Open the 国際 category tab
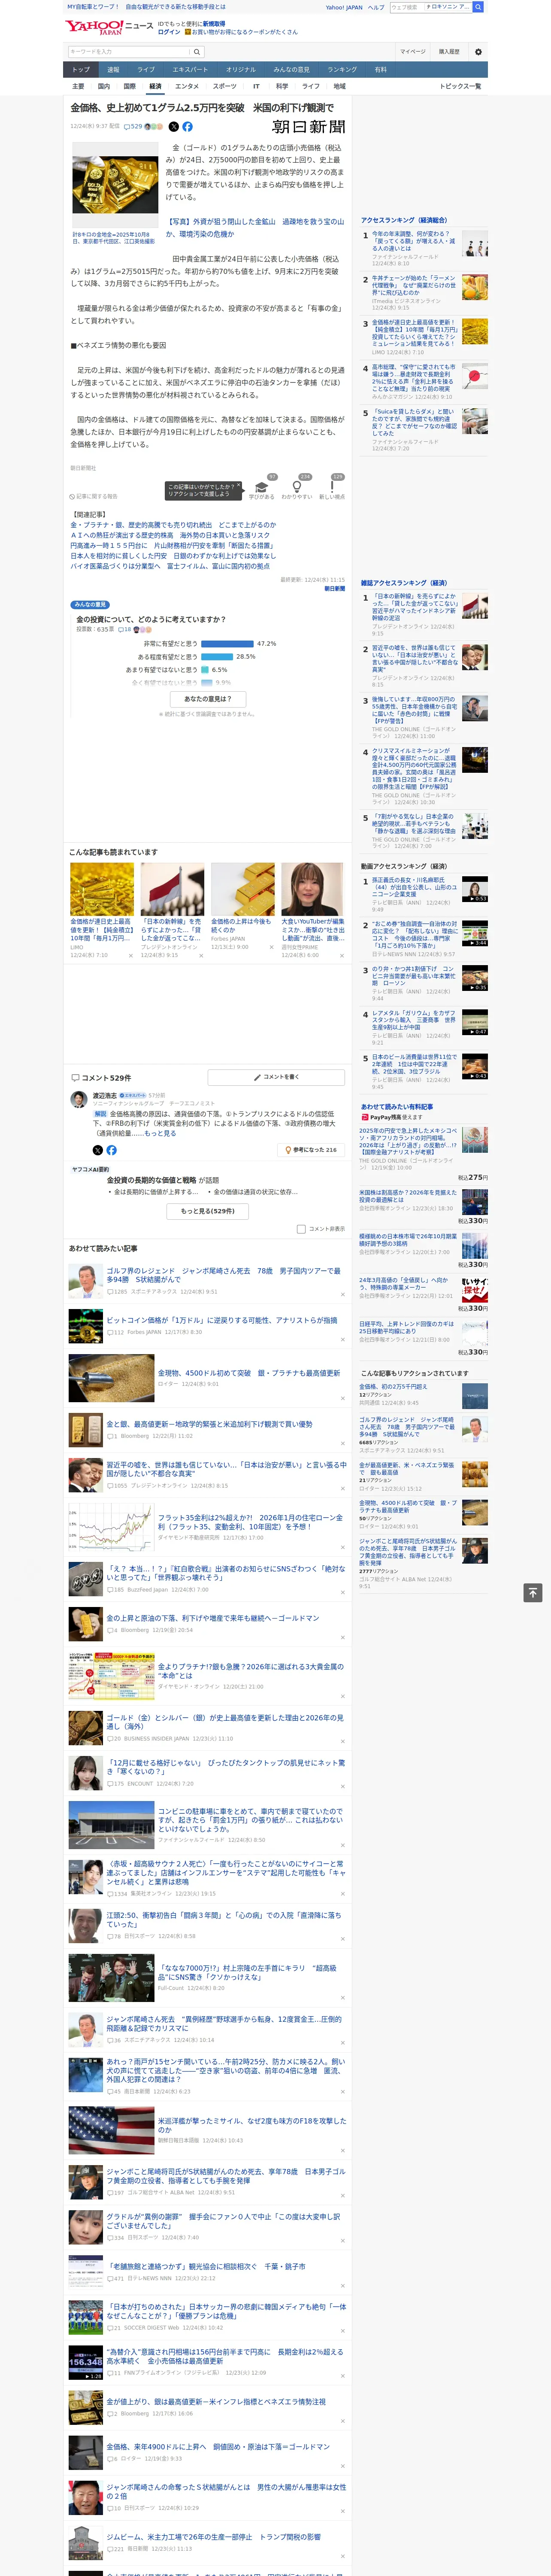551x2576 pixels. (129, 87)
